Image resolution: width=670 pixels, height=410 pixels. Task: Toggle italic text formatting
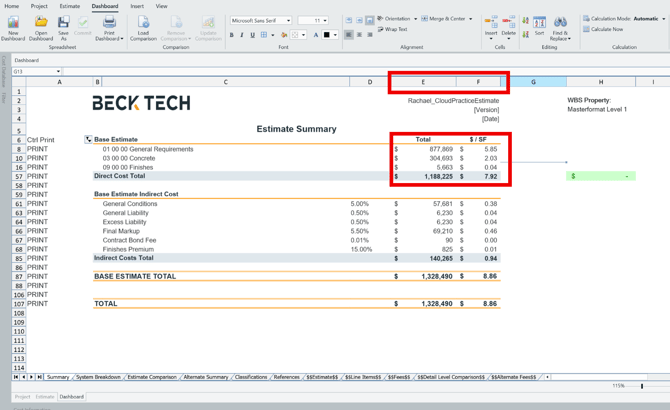click(x=242, y=35)
